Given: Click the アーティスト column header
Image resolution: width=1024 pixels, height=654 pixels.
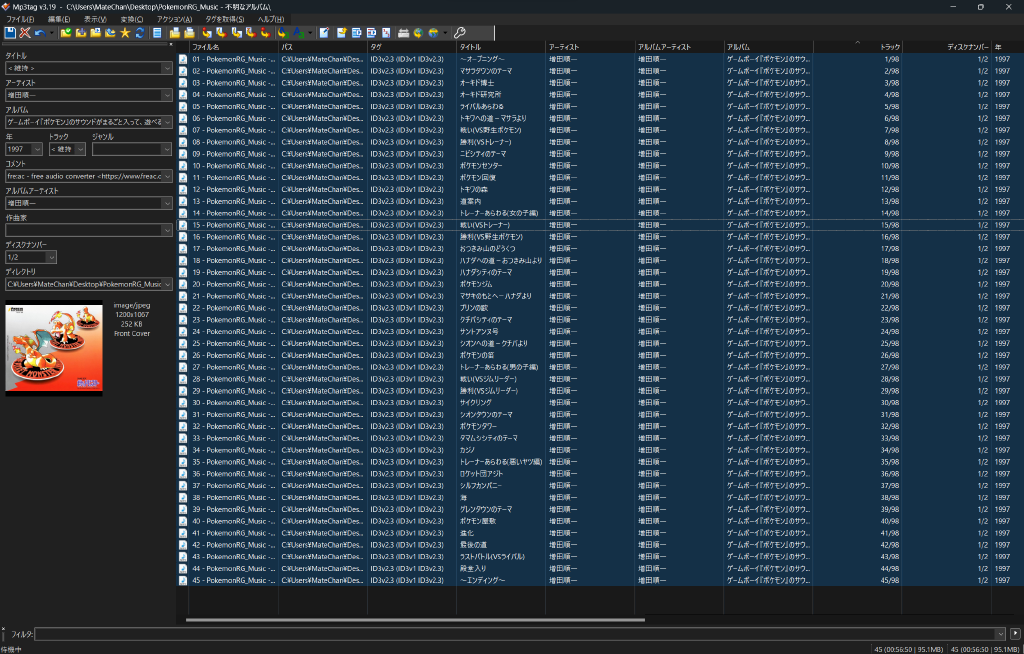Looking at the screenshot, I should click(590, 47).
